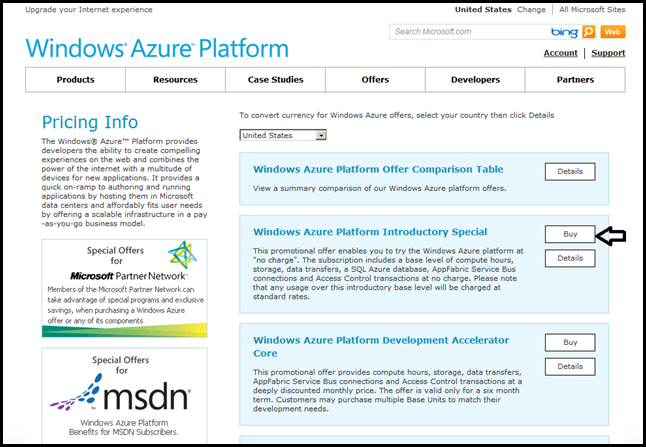Click the Windows Azure Platform logo
This screenshot has width=646, height=447.
pyautogui.click(x=157, y=48)
